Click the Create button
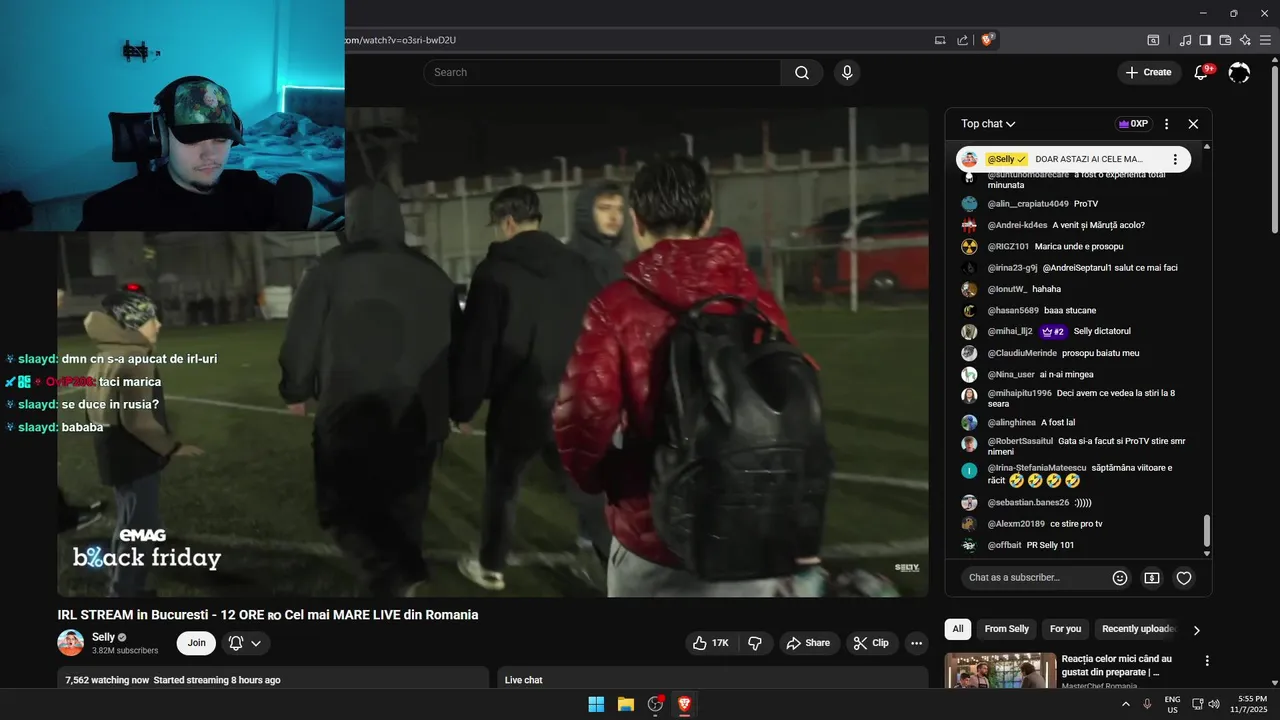Screen dimensions: 1280x720 [x=1148, y=72]
